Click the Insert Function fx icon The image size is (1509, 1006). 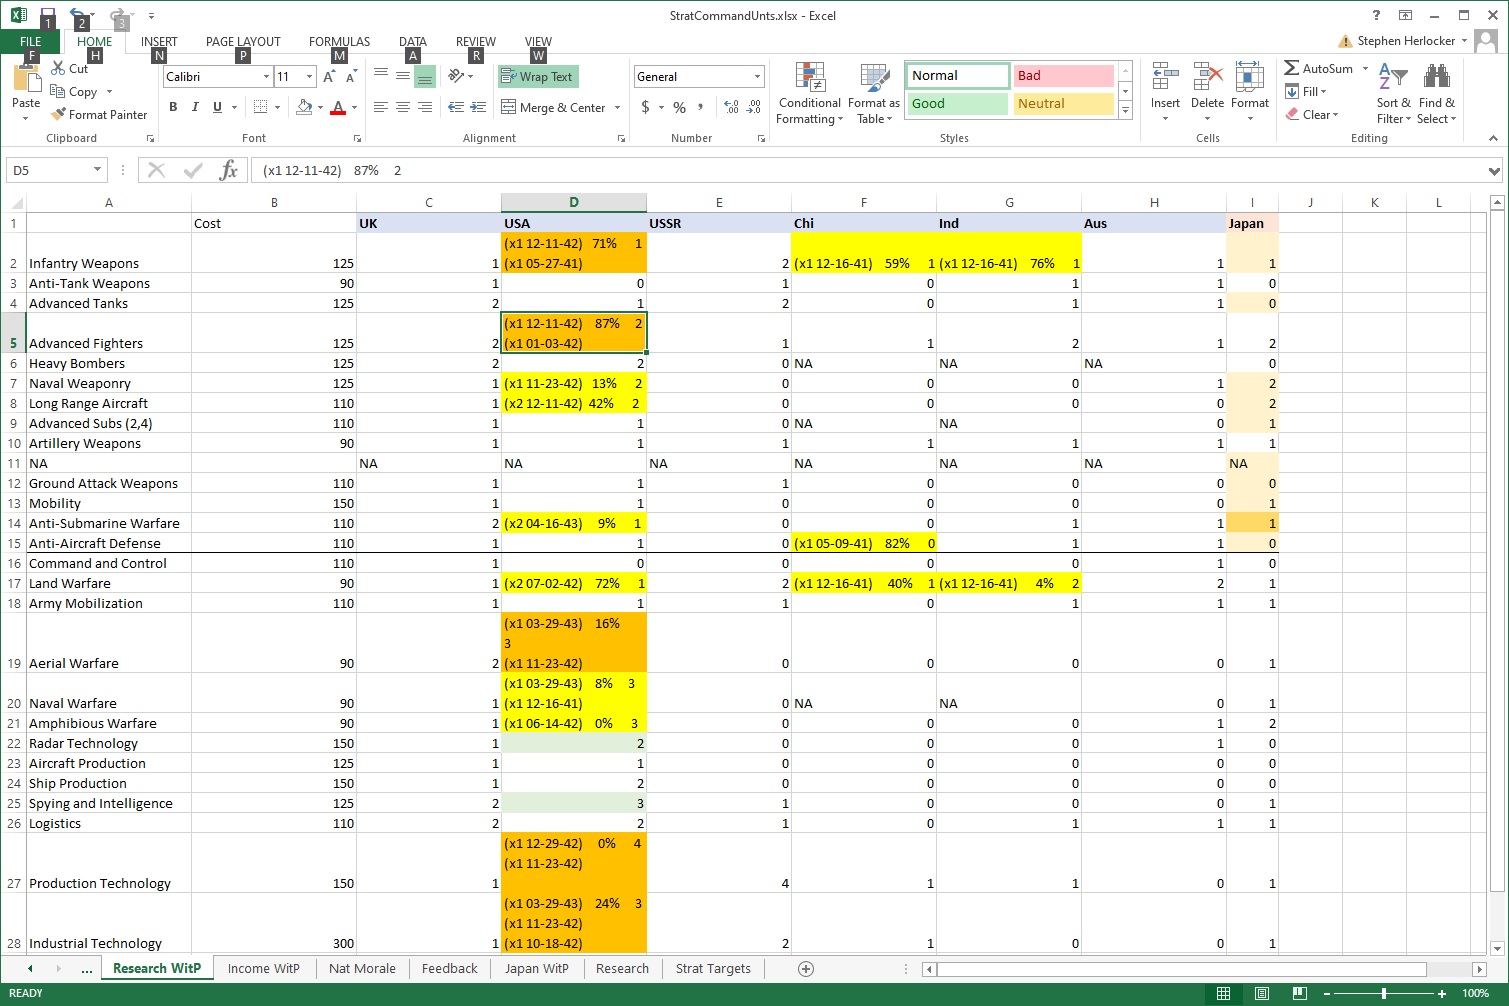pyautogui.click(x=229, y=170)
